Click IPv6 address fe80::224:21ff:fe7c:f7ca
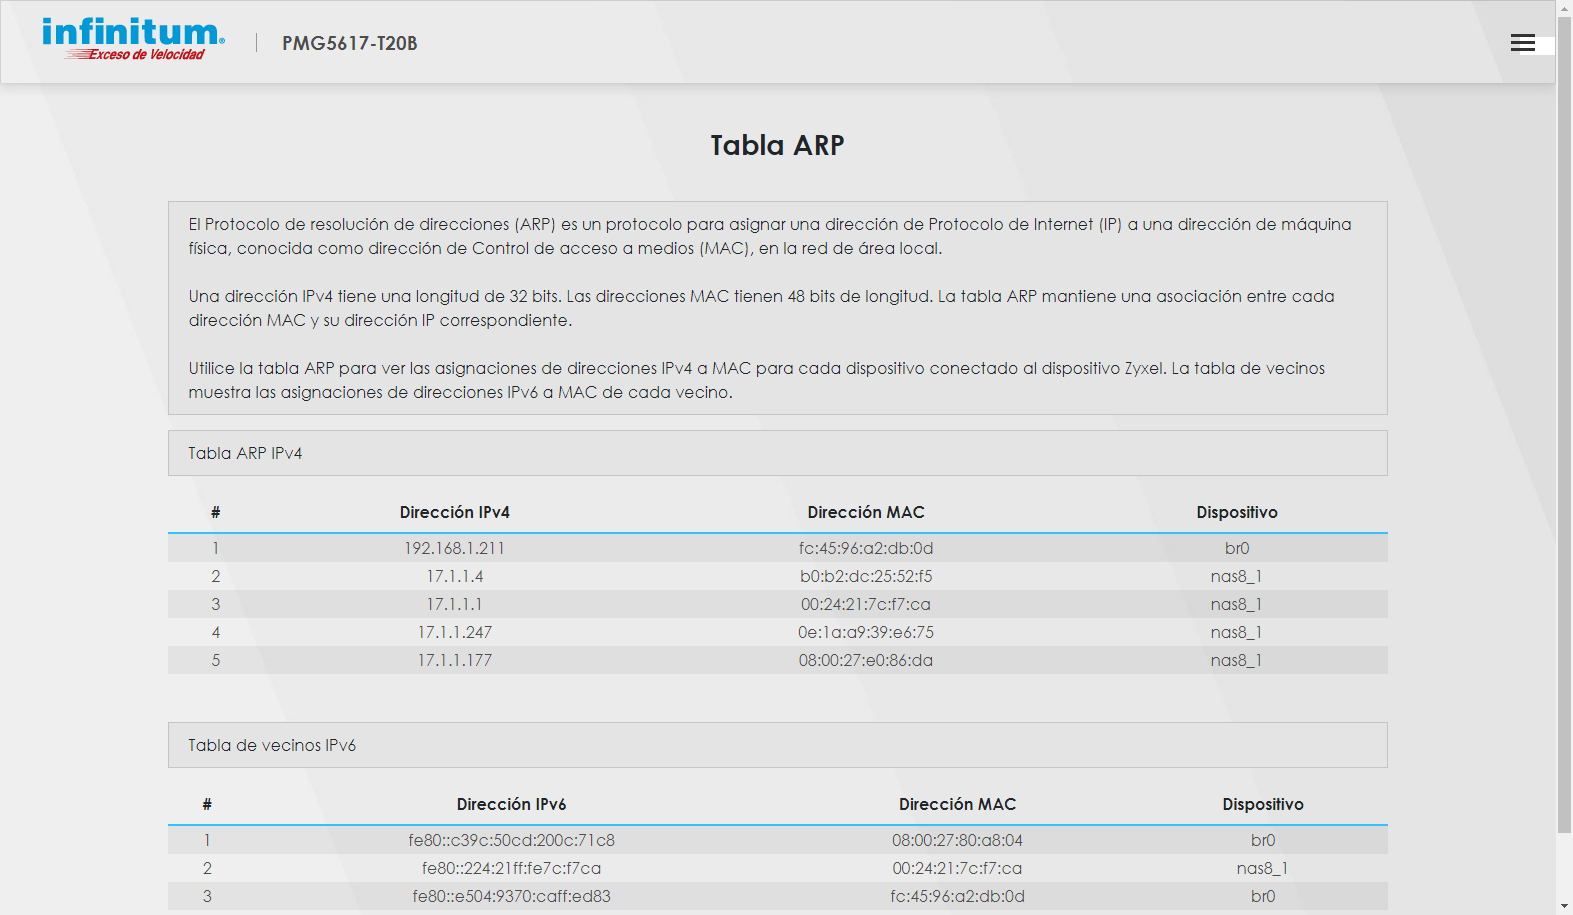Image resolution: width=1573 pixels, height=915 pixels. (x=511, y=868)
